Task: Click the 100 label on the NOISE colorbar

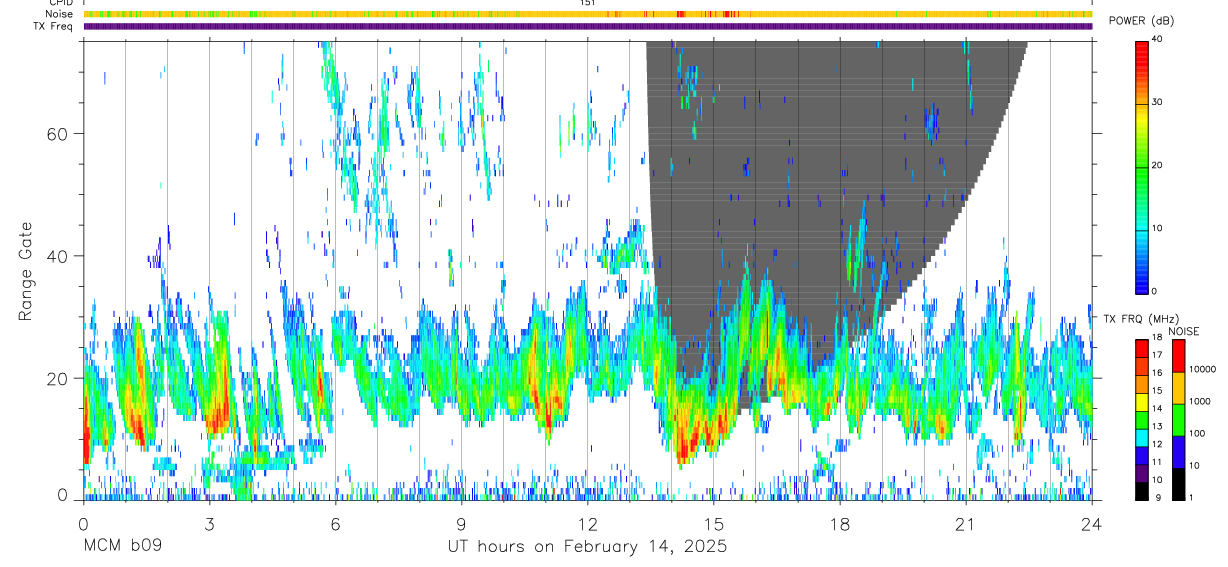Action: pos(1198,434)
